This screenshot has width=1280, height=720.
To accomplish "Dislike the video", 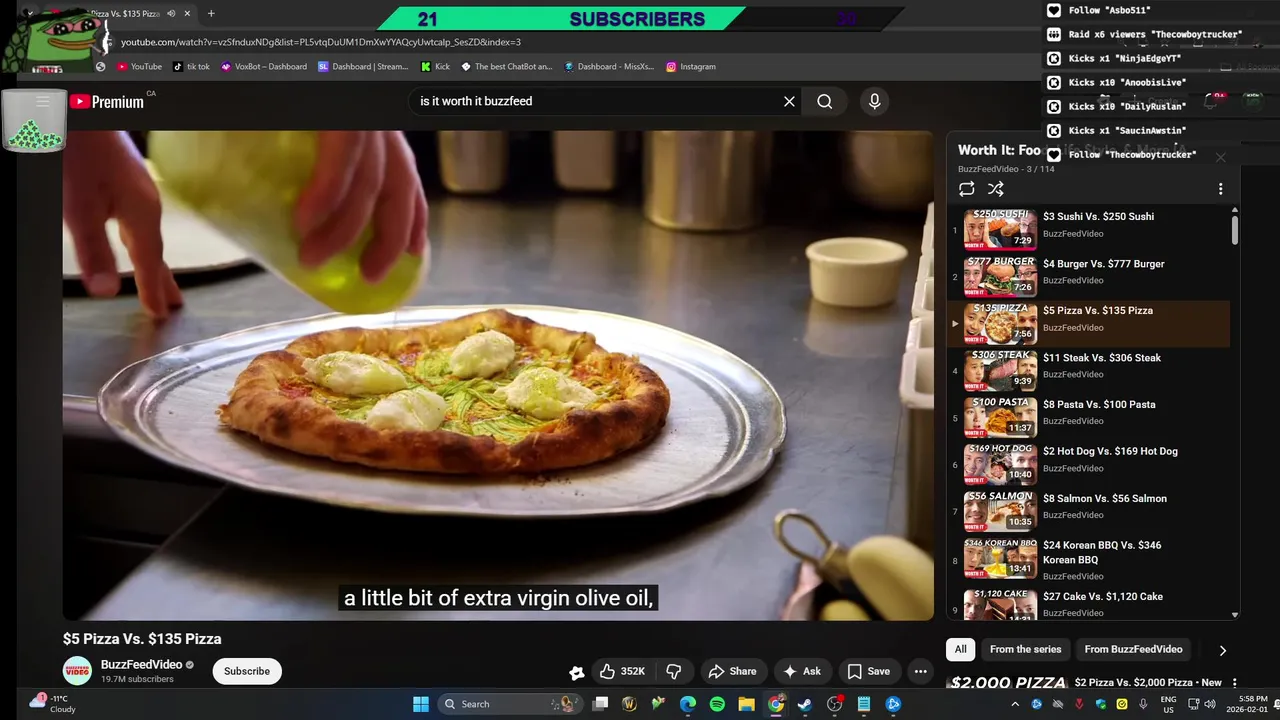I will click(673, 671).
